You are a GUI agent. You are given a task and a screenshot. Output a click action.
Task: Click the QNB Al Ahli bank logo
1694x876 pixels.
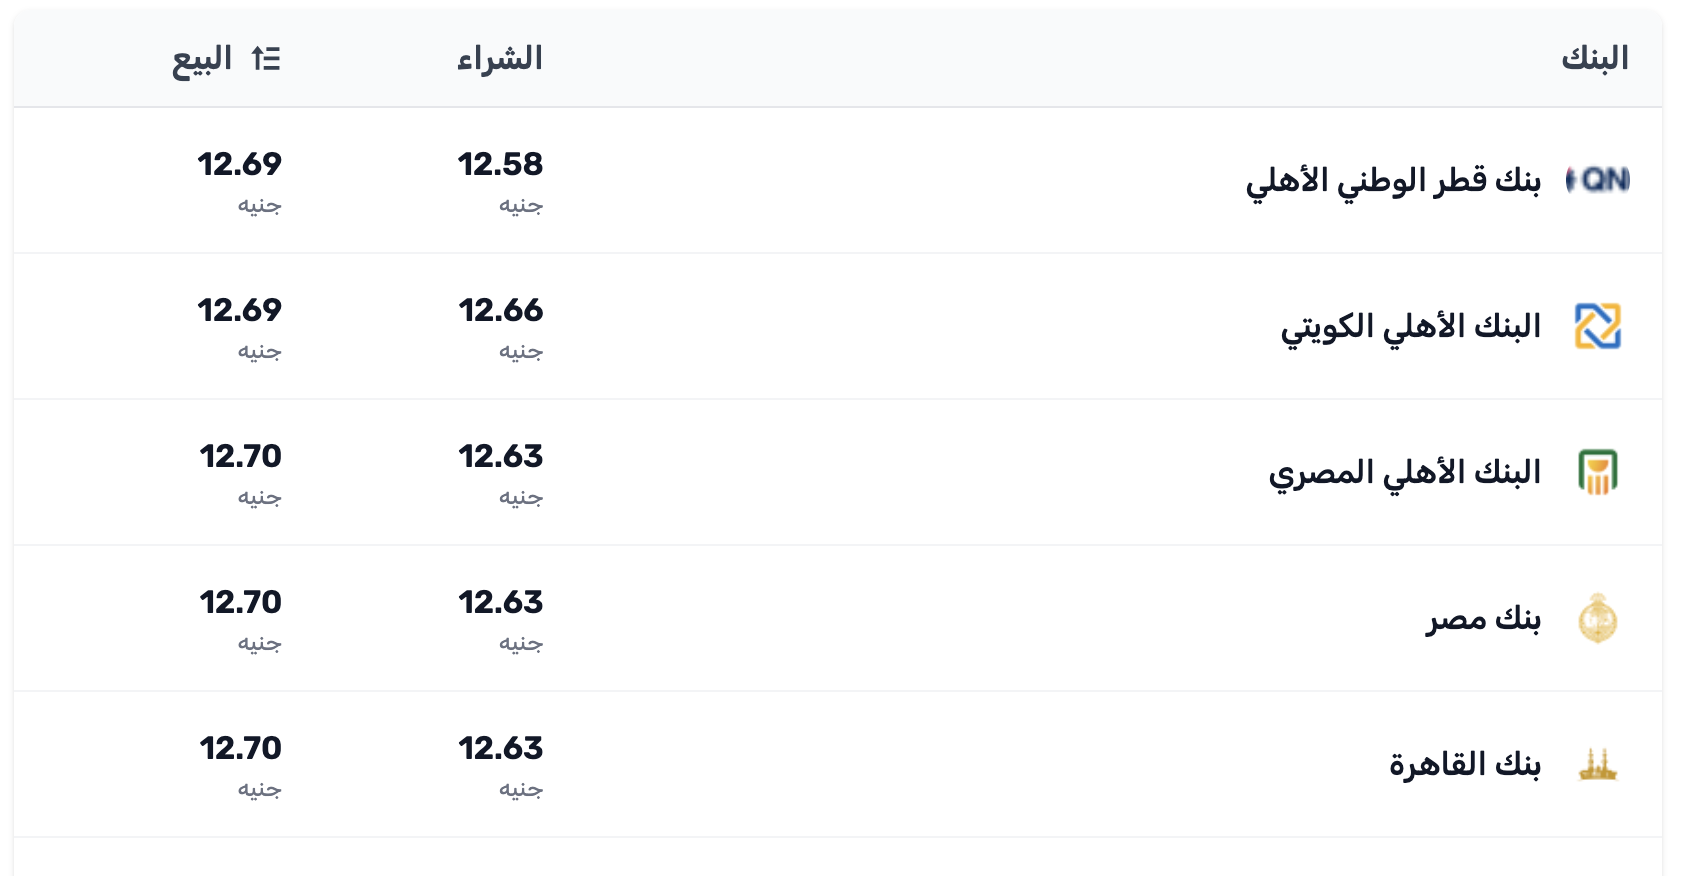pos(1597,180)
